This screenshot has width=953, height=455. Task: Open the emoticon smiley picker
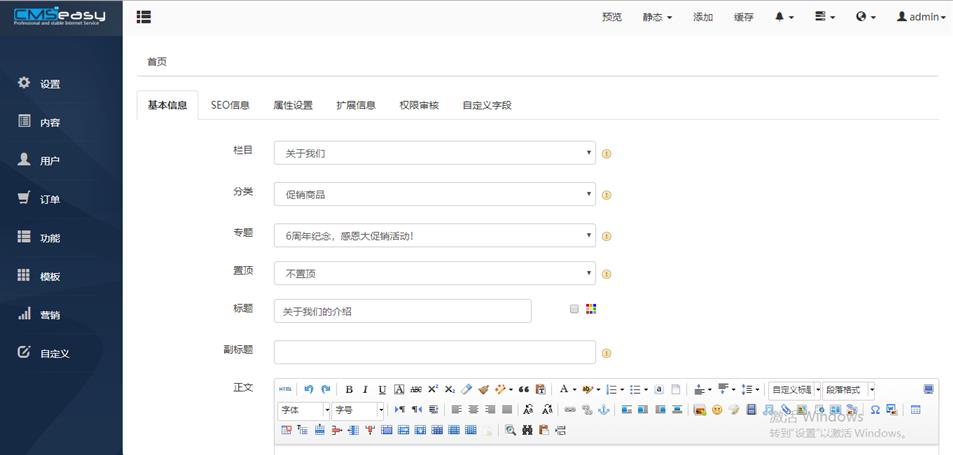717,410
